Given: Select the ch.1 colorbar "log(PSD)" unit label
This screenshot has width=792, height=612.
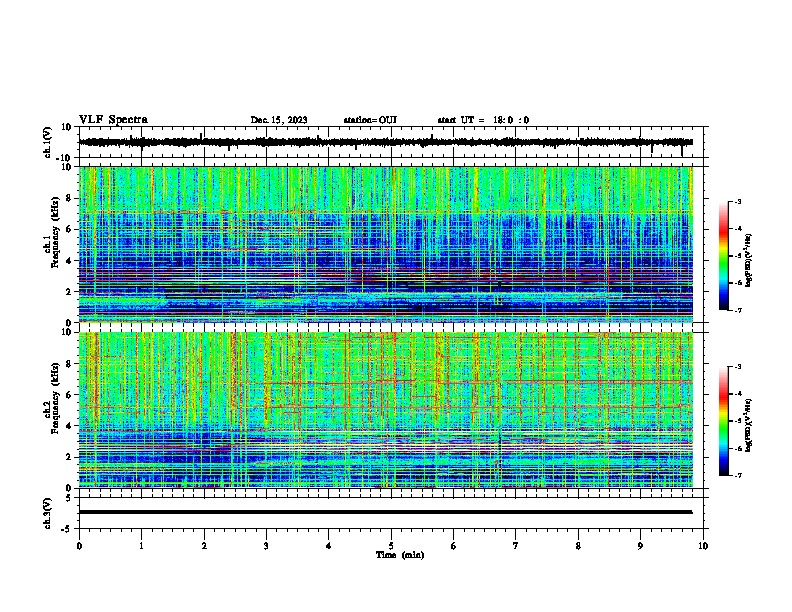Looking at the screenshot, I should [749, 260].
